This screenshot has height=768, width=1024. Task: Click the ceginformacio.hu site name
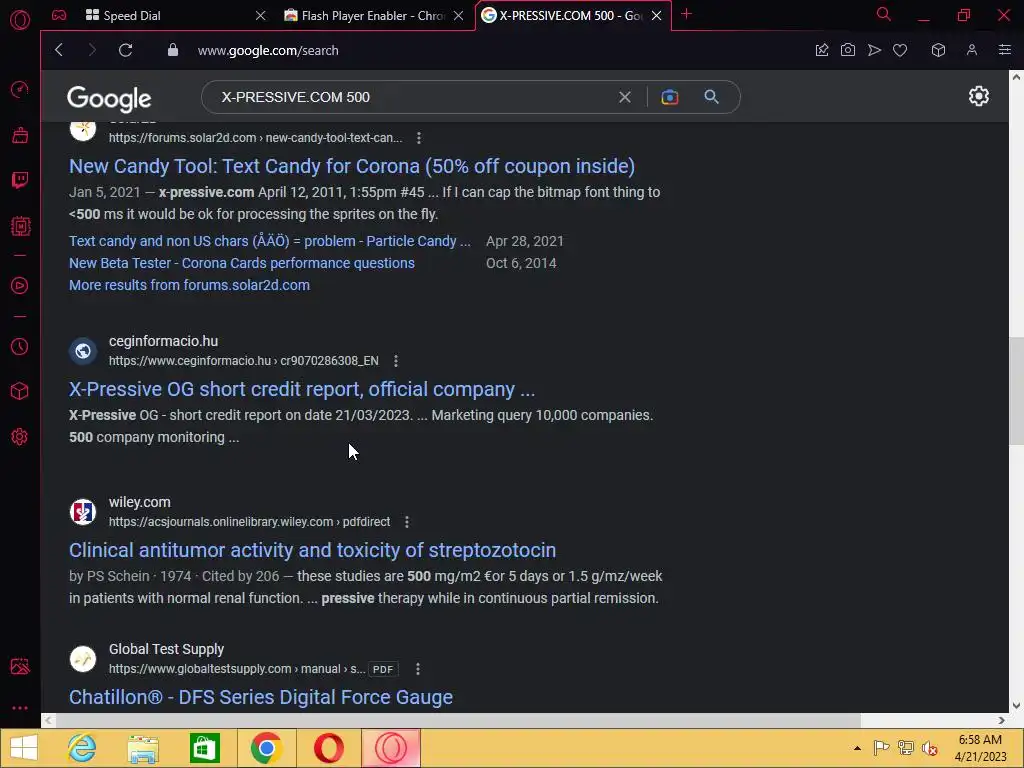click(163, 341)
